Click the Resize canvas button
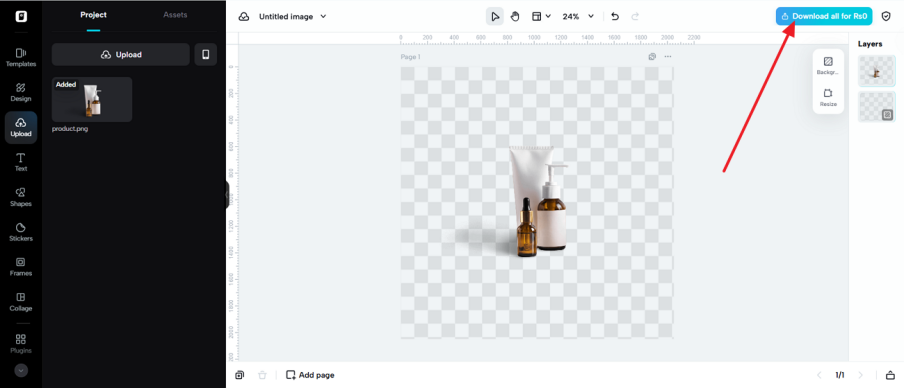This screenshot has width=904, height=388. pyautogui.click(x=828, y=98)
